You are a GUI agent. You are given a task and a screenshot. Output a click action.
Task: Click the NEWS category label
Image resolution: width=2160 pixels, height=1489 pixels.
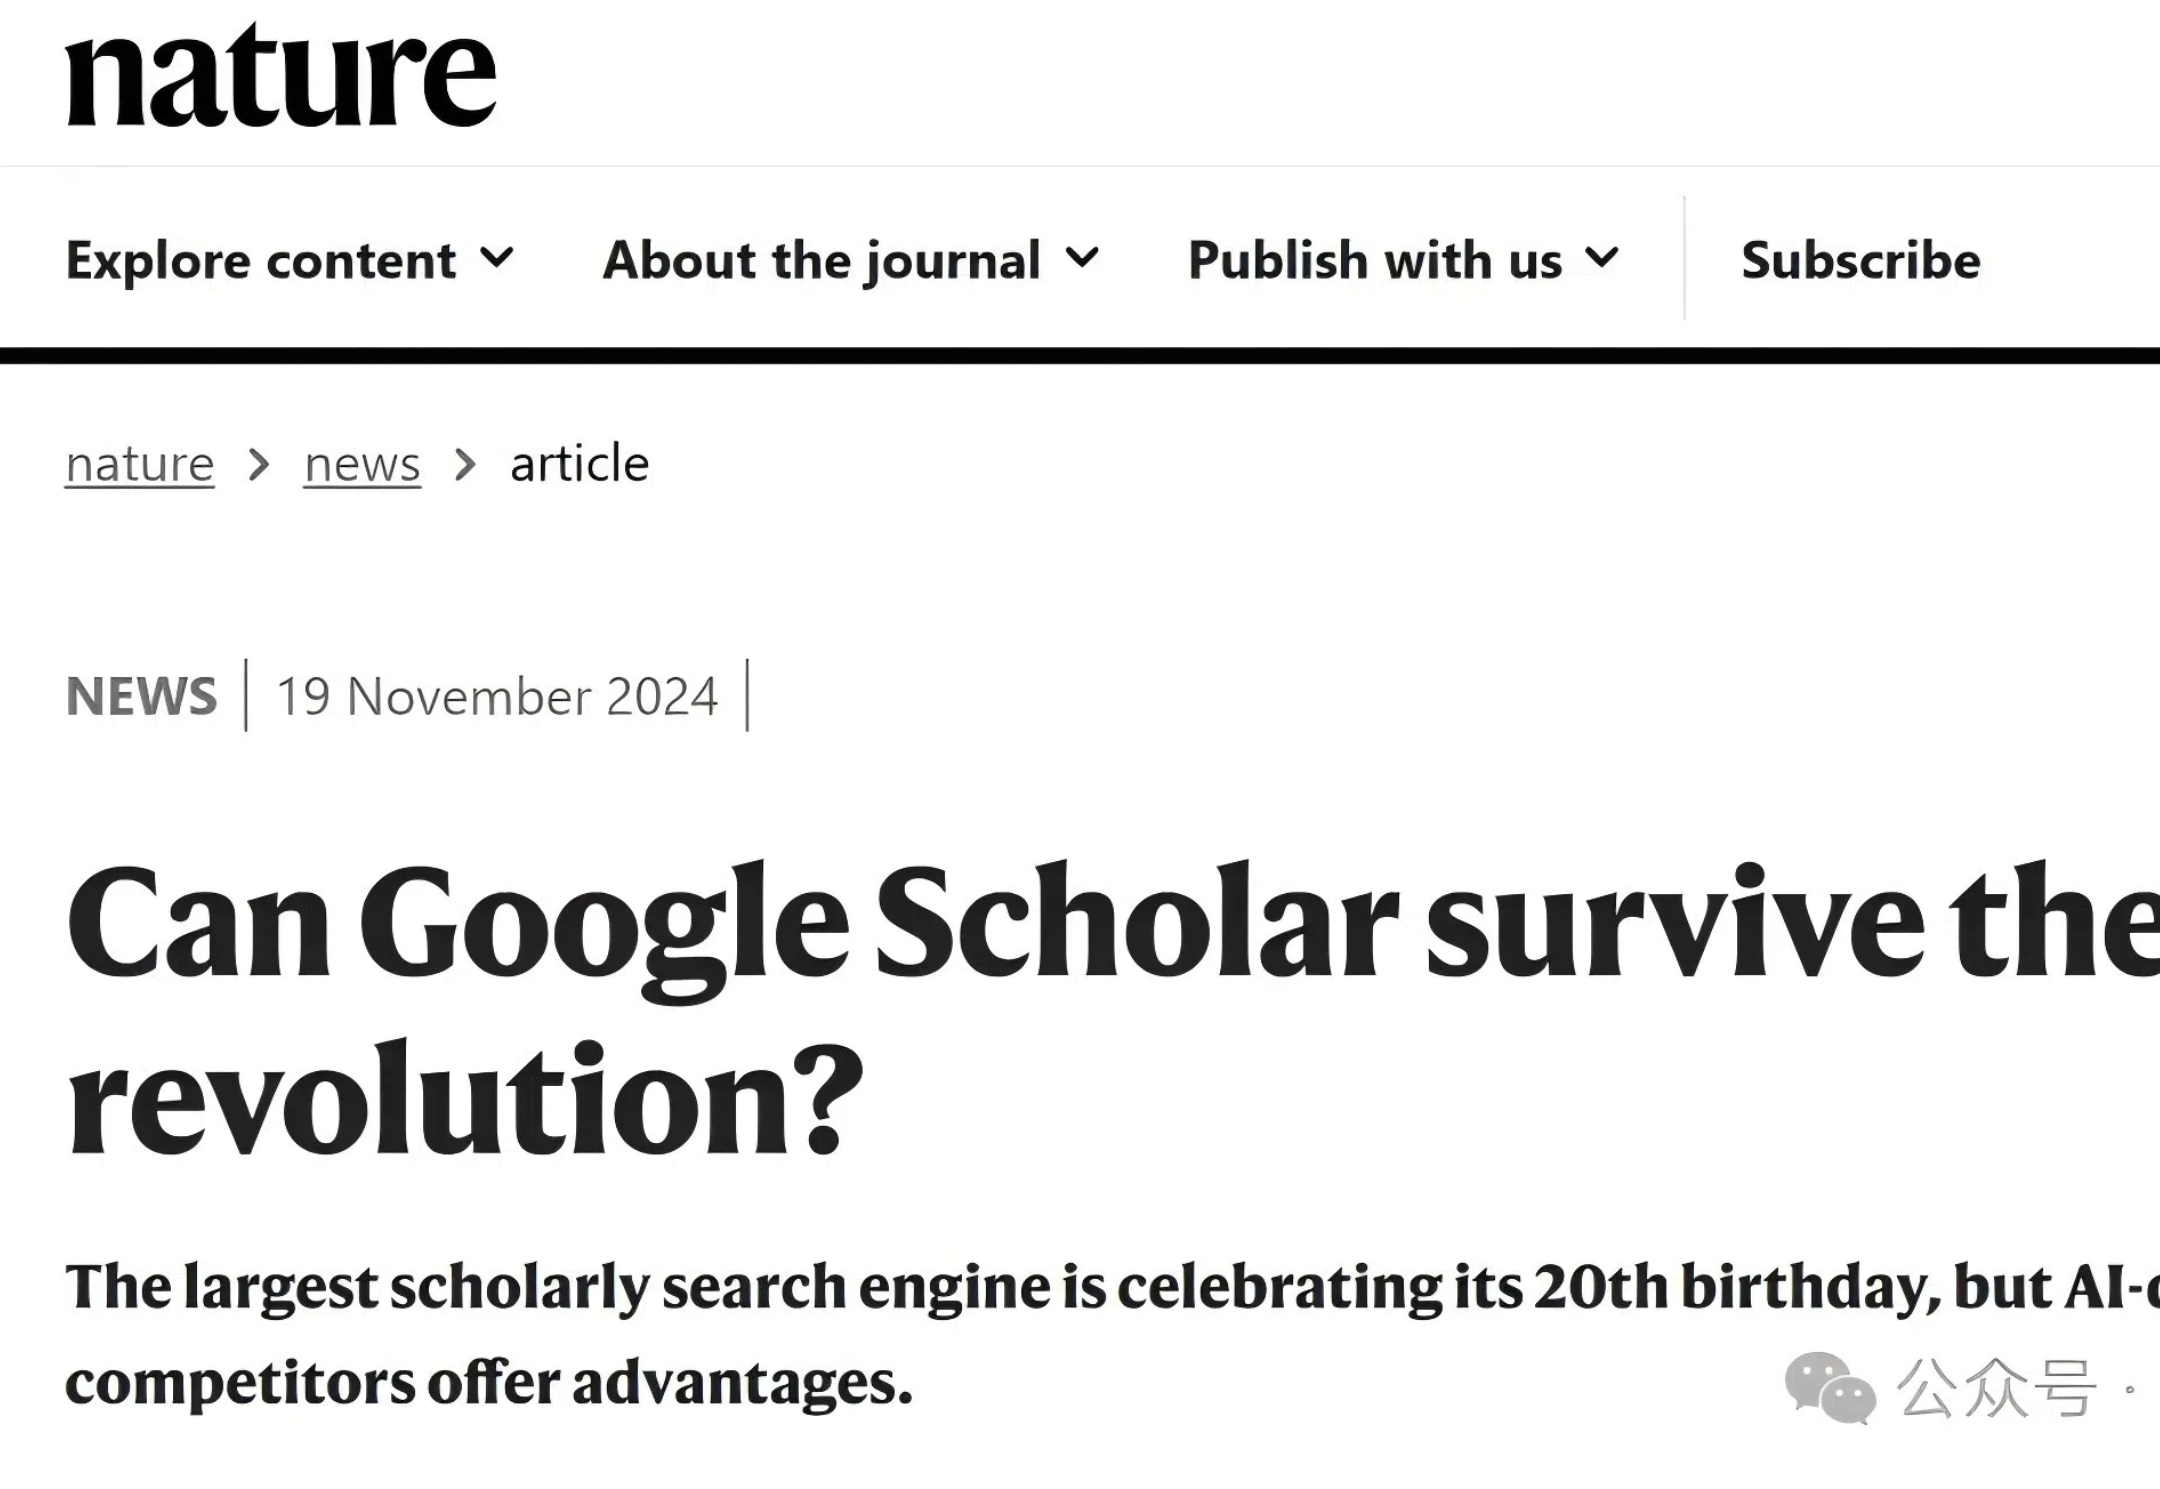tap(141, 696)
